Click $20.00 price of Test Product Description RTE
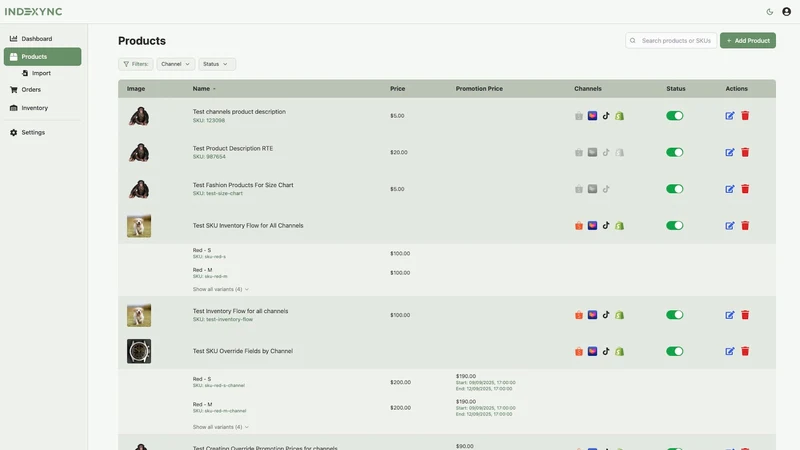 (398, 153)
